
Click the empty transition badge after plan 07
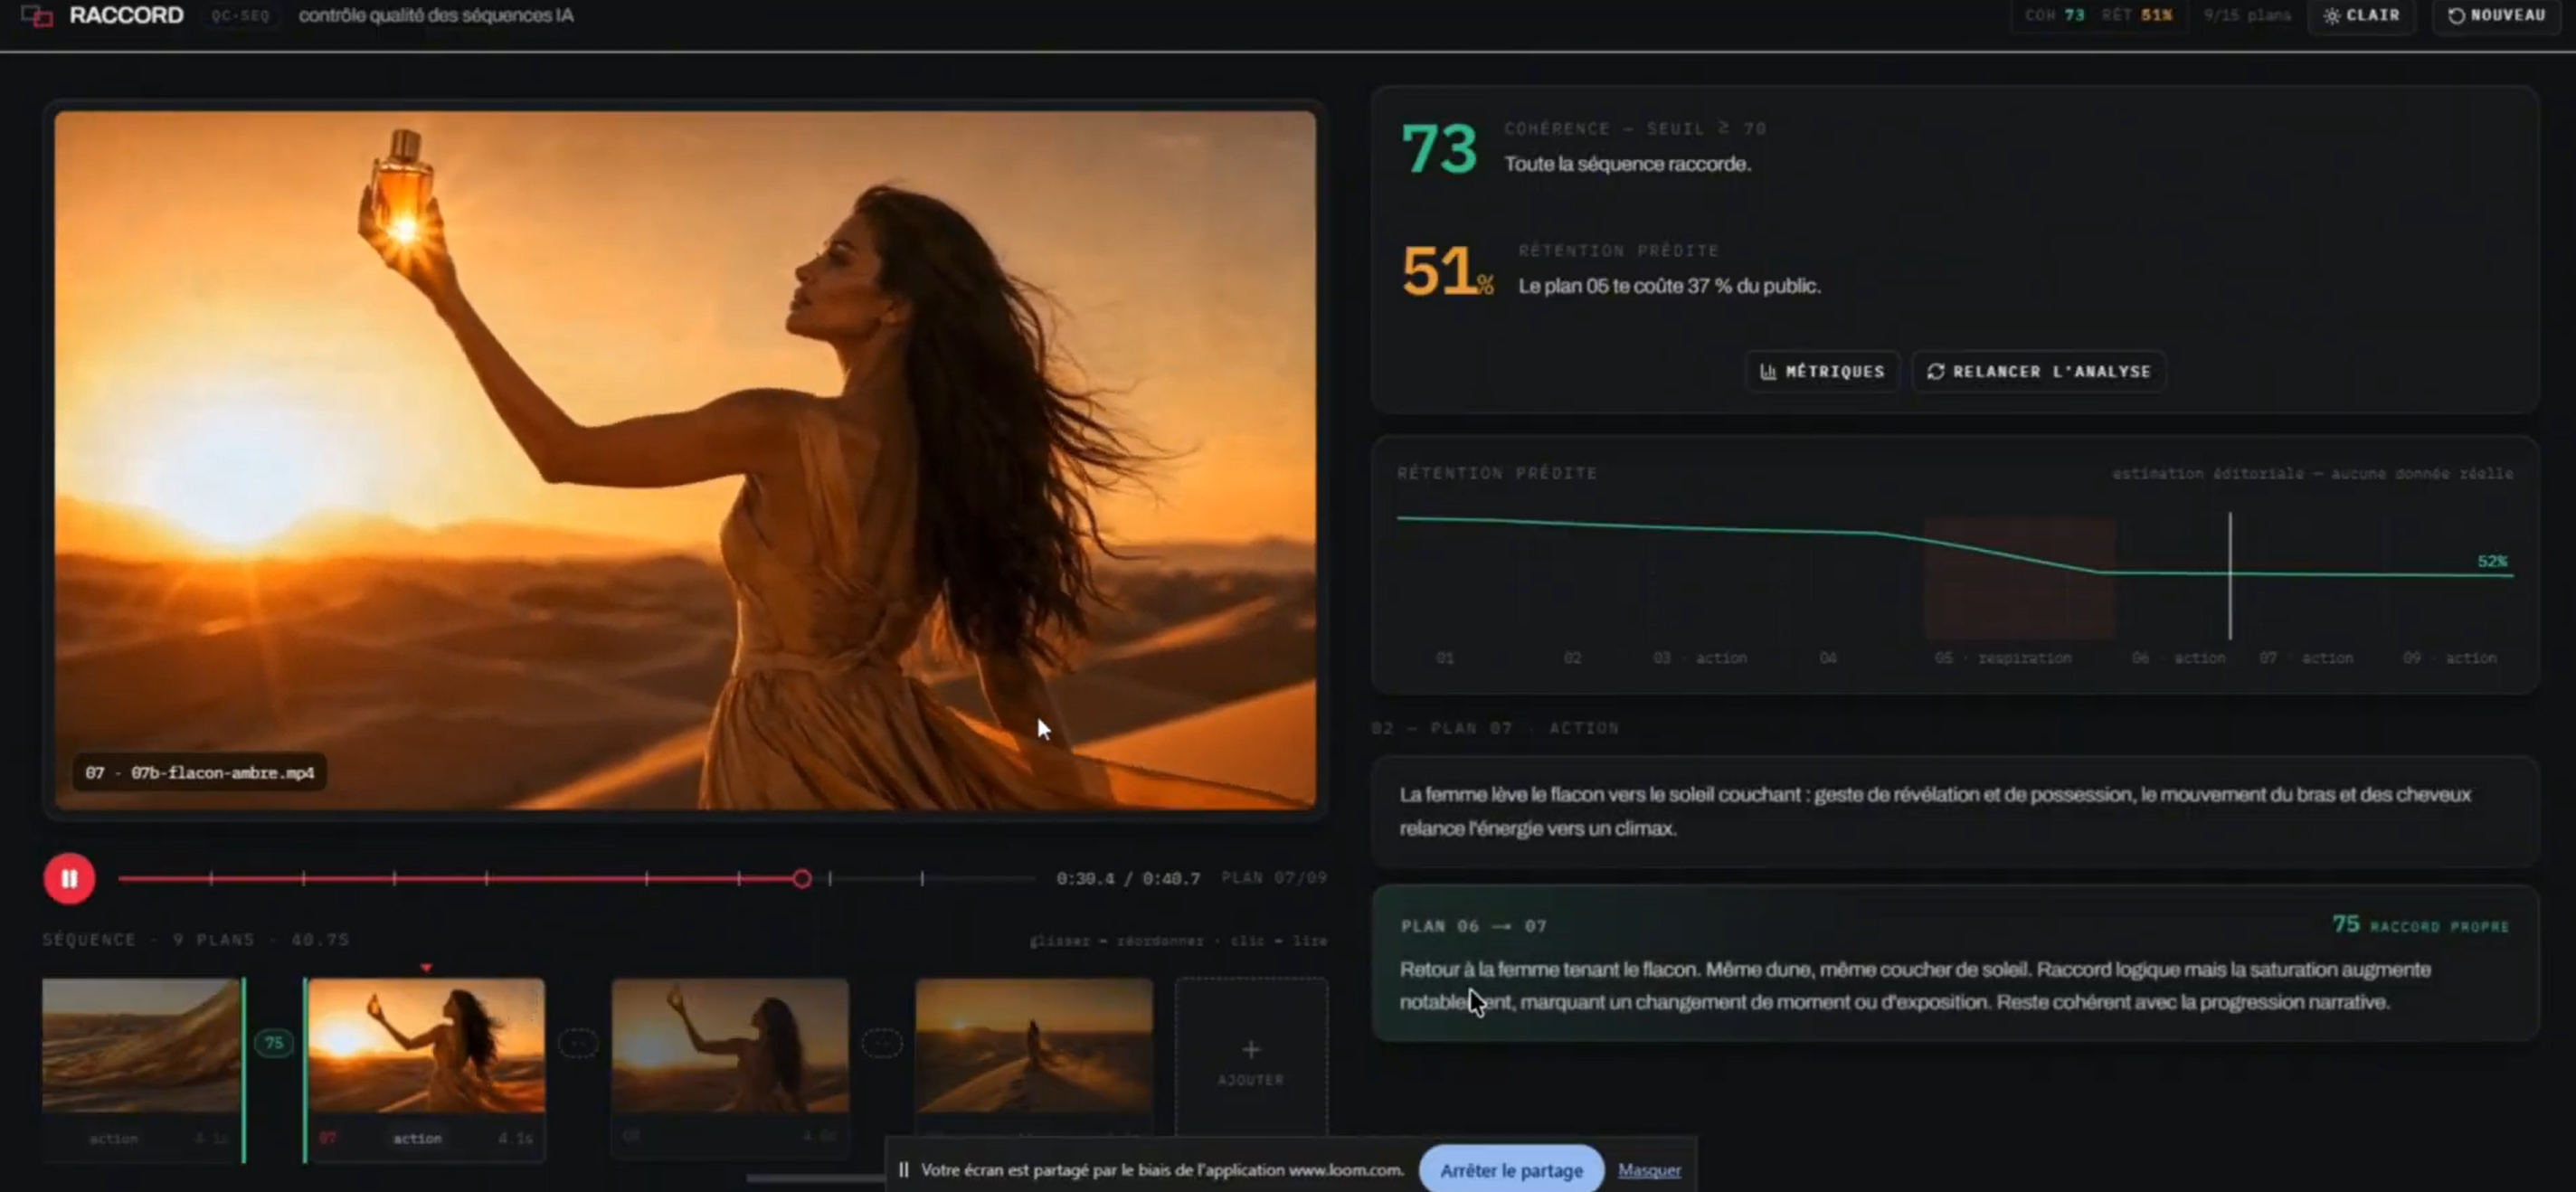[578, 1043]
